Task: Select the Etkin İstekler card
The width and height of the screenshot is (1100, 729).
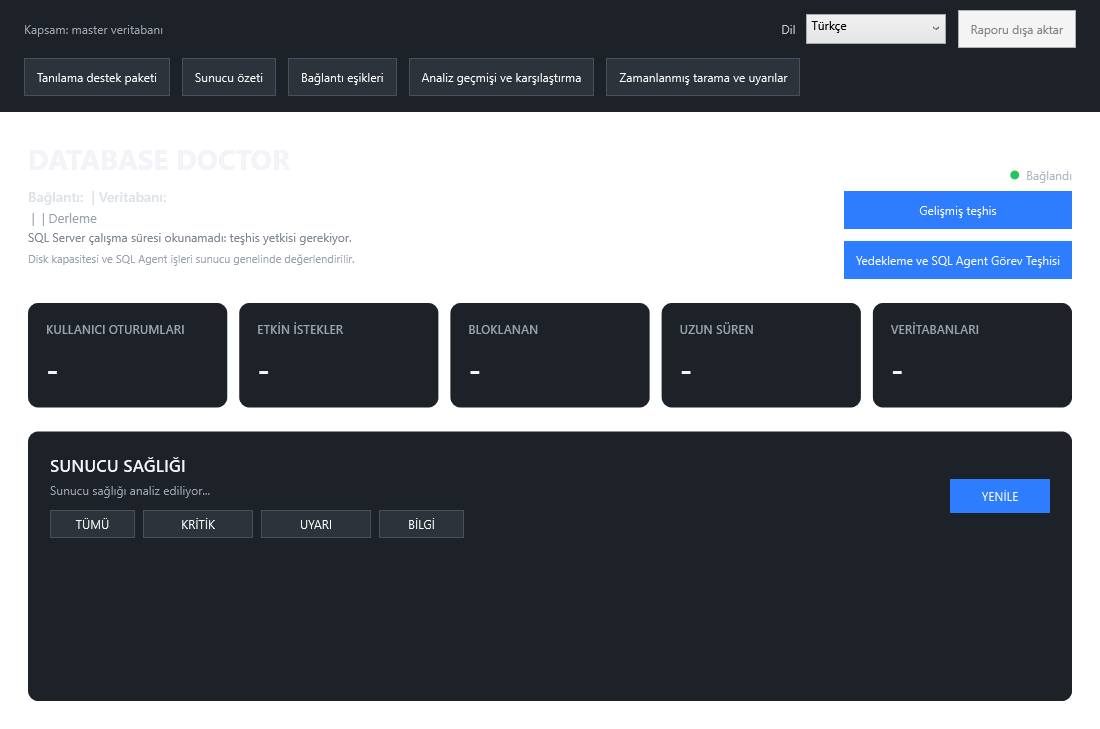Action: (339, 355)
